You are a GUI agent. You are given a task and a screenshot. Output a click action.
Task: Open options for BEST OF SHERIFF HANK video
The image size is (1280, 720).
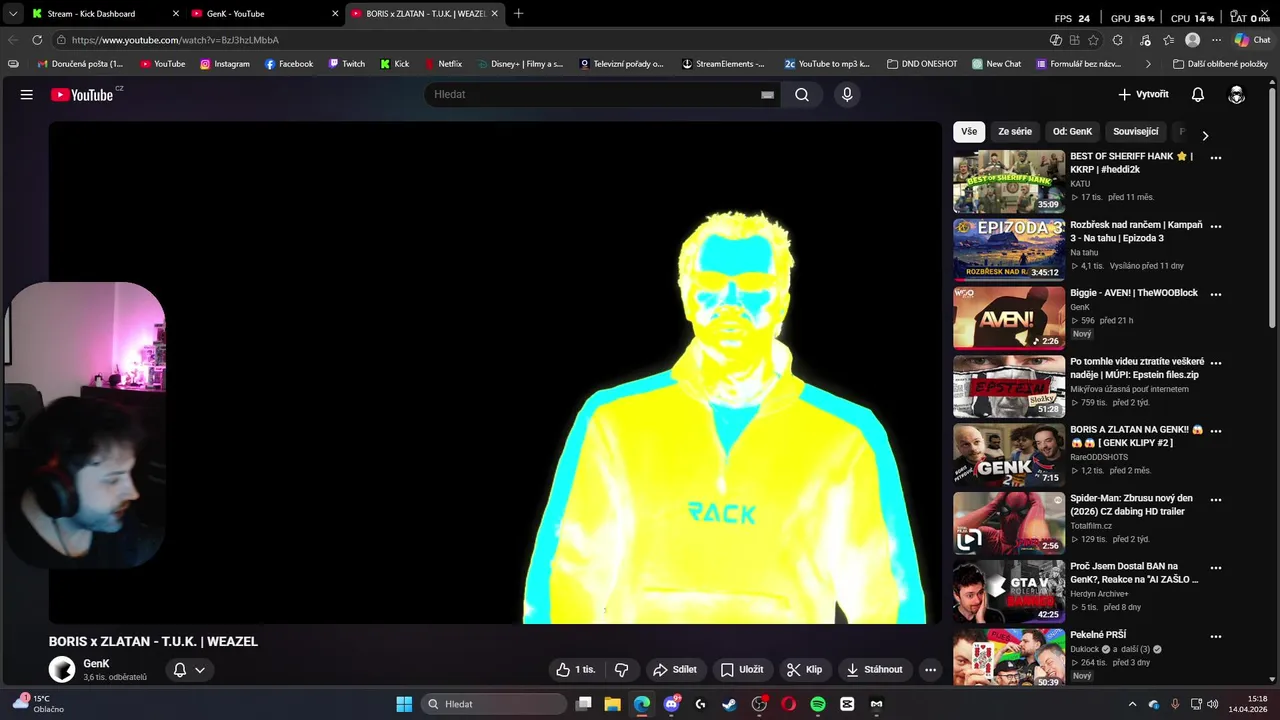point(1216,158)
